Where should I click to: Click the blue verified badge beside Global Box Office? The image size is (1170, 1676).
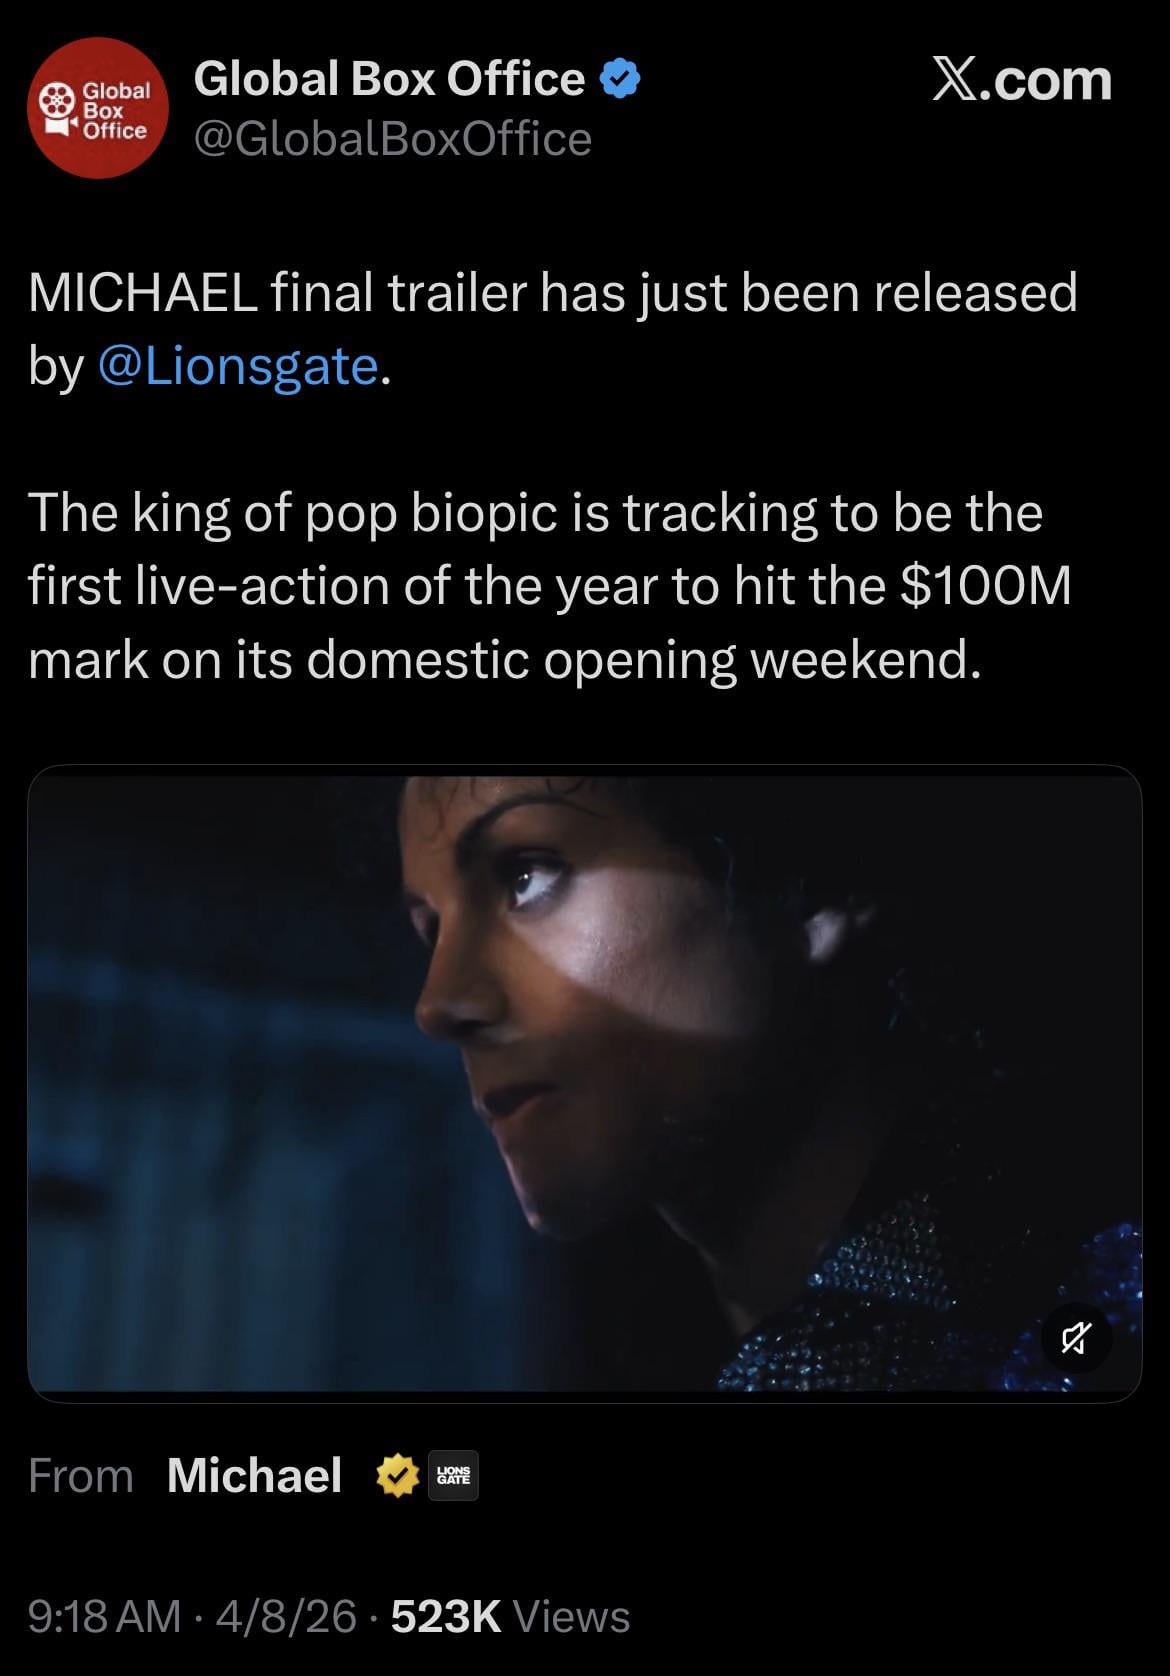(x=620, y=79)
